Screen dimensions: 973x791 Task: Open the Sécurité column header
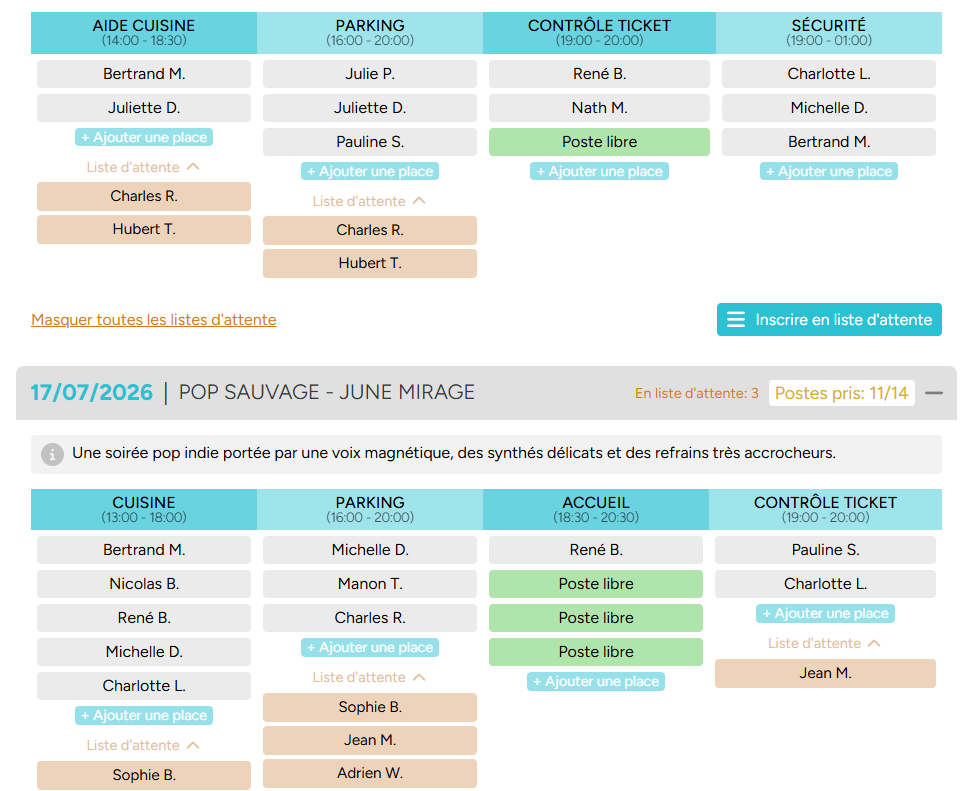point(828,32)
